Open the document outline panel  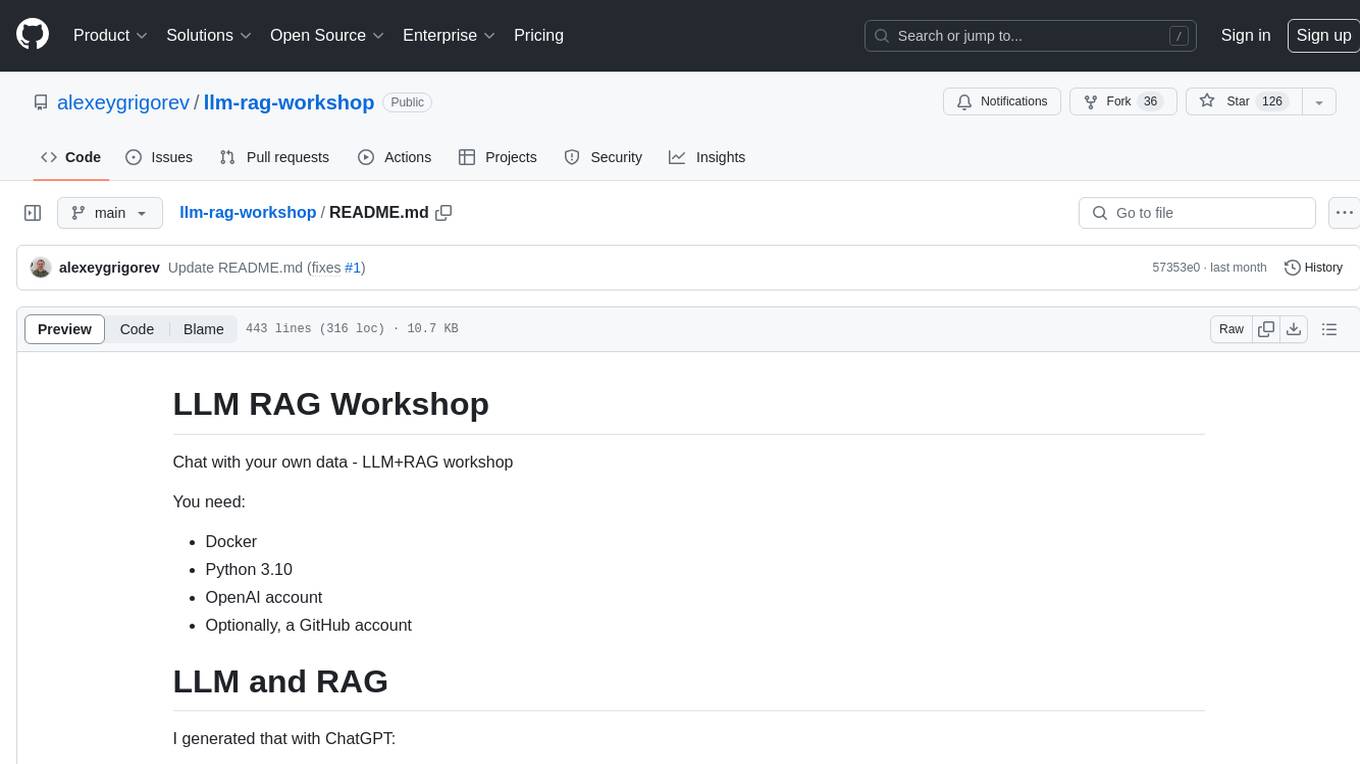(x=1329, y=329)
